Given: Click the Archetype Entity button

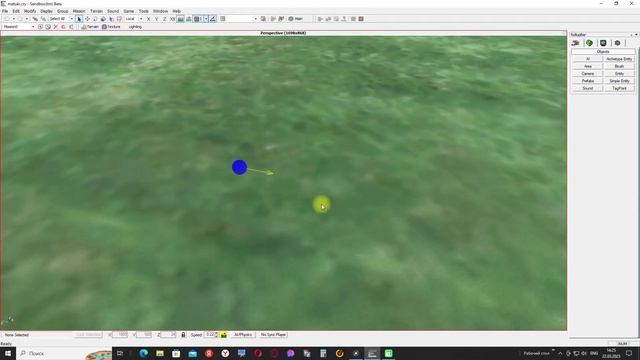Looking at the screenshot, I should [x=619, y=59].
